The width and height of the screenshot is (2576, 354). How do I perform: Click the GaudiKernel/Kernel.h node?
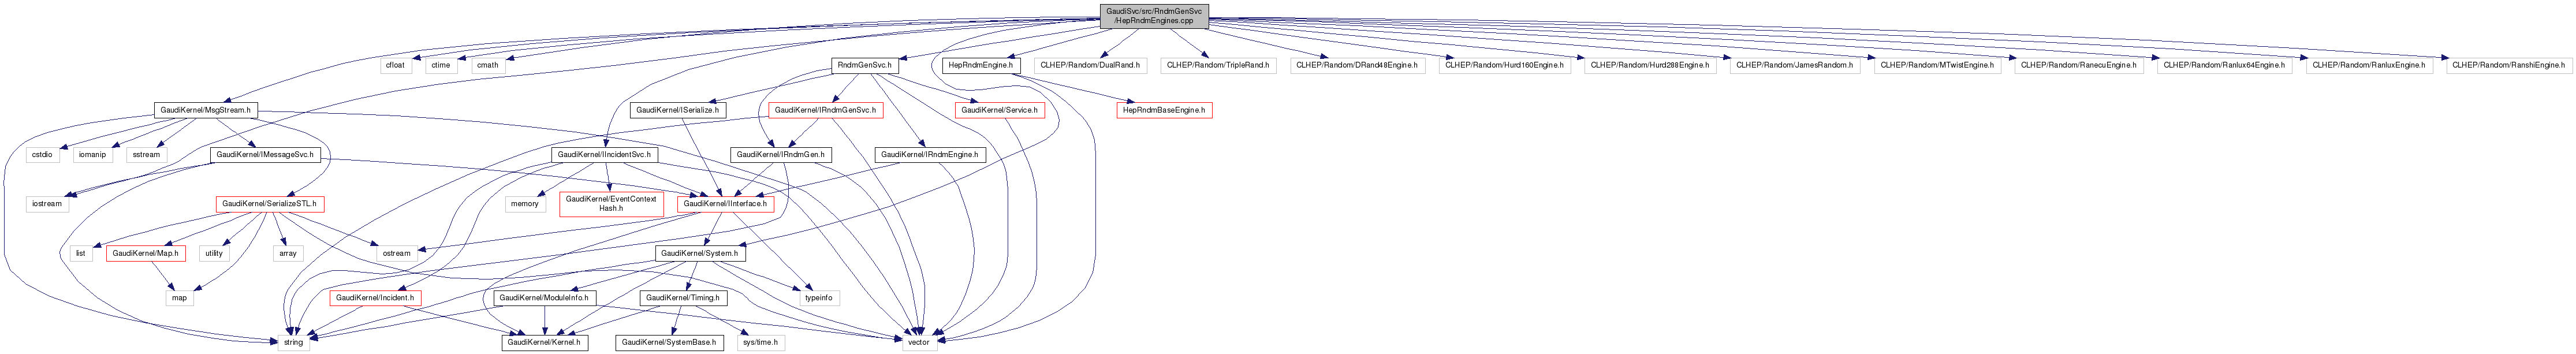[x=544, y=342]
